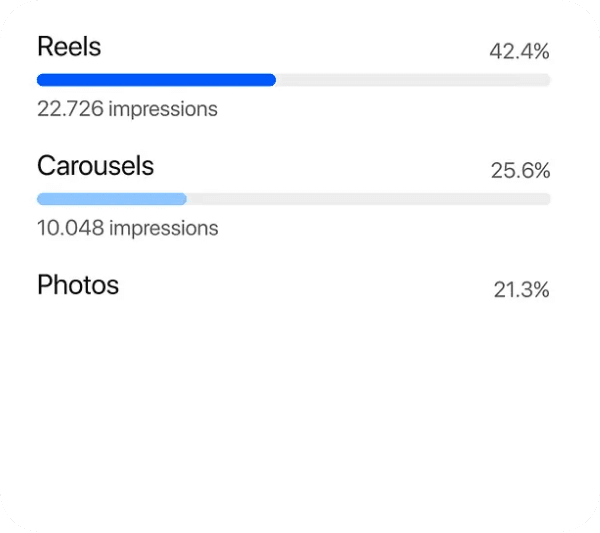Image resolution: width=600 pixels, height=533 pixels.
Task: Select the 22.726 impressions number
Action: [70, 109]
